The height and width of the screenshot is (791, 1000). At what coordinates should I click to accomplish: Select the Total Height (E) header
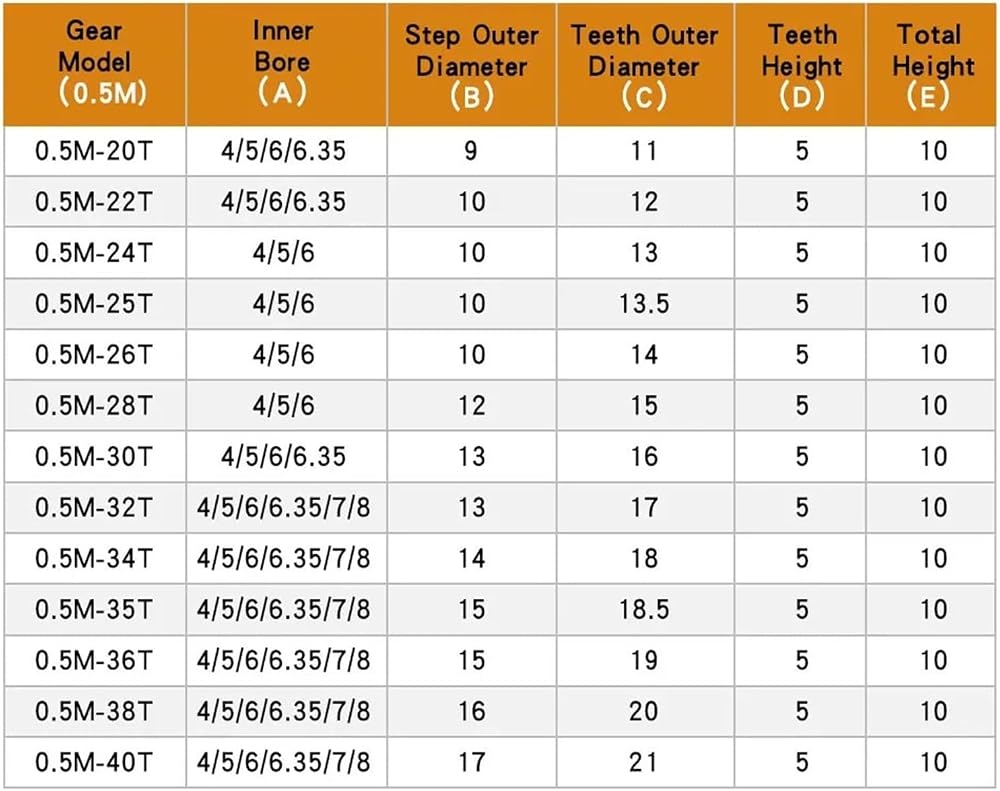(x=932, y=64)
